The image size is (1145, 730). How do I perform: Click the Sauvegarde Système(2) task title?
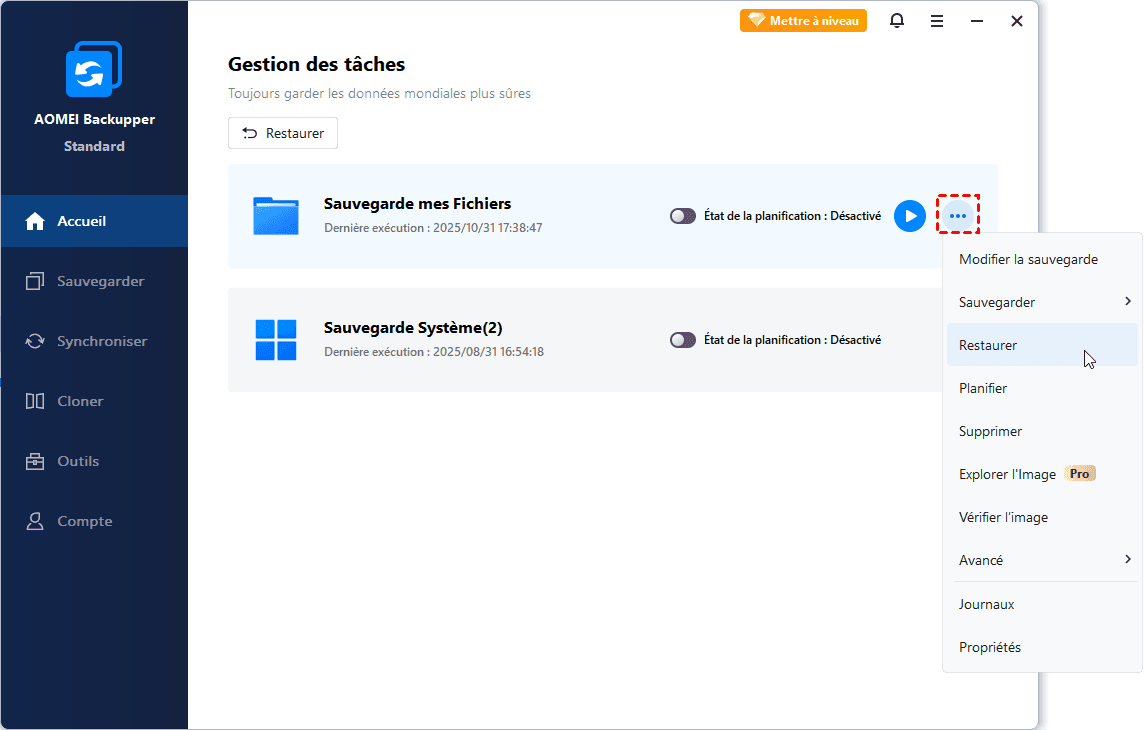coord(413,328)
